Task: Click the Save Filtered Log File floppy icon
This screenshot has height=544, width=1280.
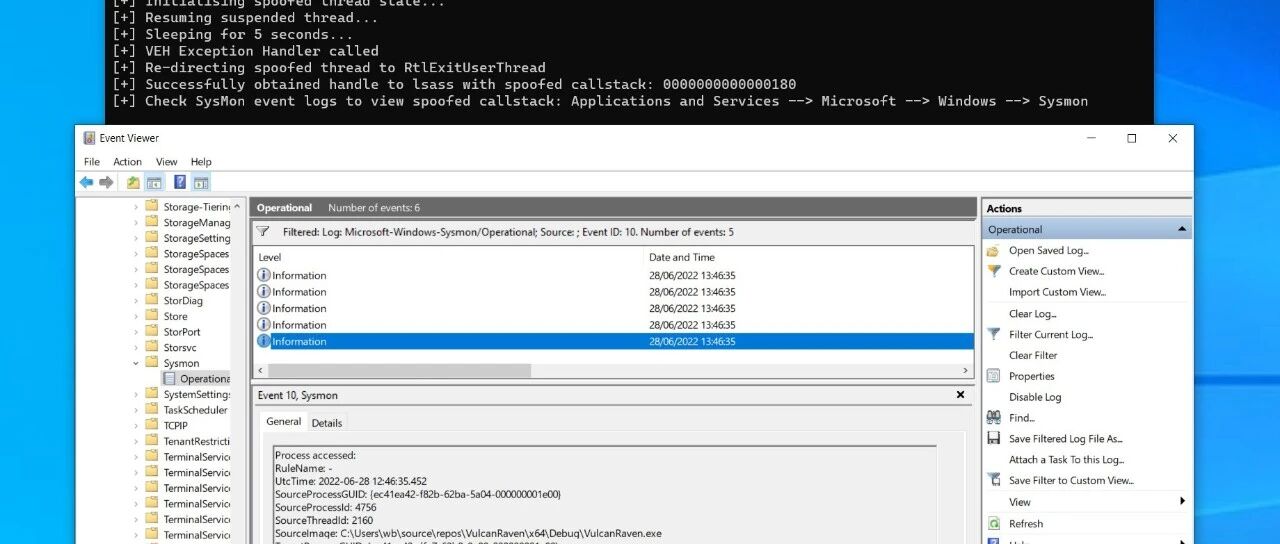Action: click(993, 438)
